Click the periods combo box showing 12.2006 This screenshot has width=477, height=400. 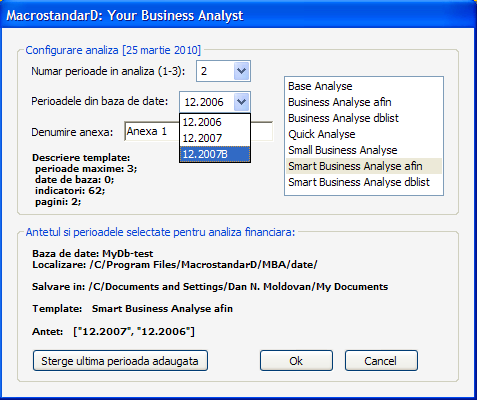pyautogui.click(x=215, y=102)
